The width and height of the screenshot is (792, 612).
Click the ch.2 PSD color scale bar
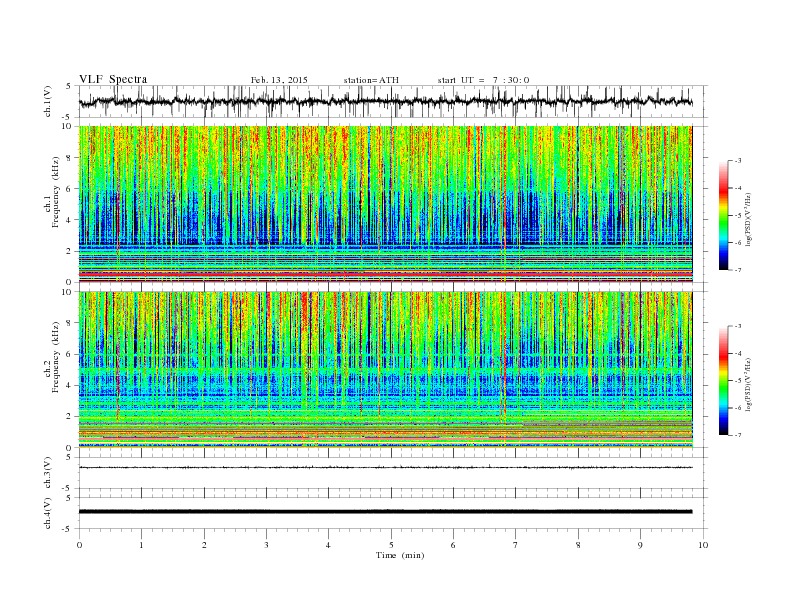pos(723,380)
